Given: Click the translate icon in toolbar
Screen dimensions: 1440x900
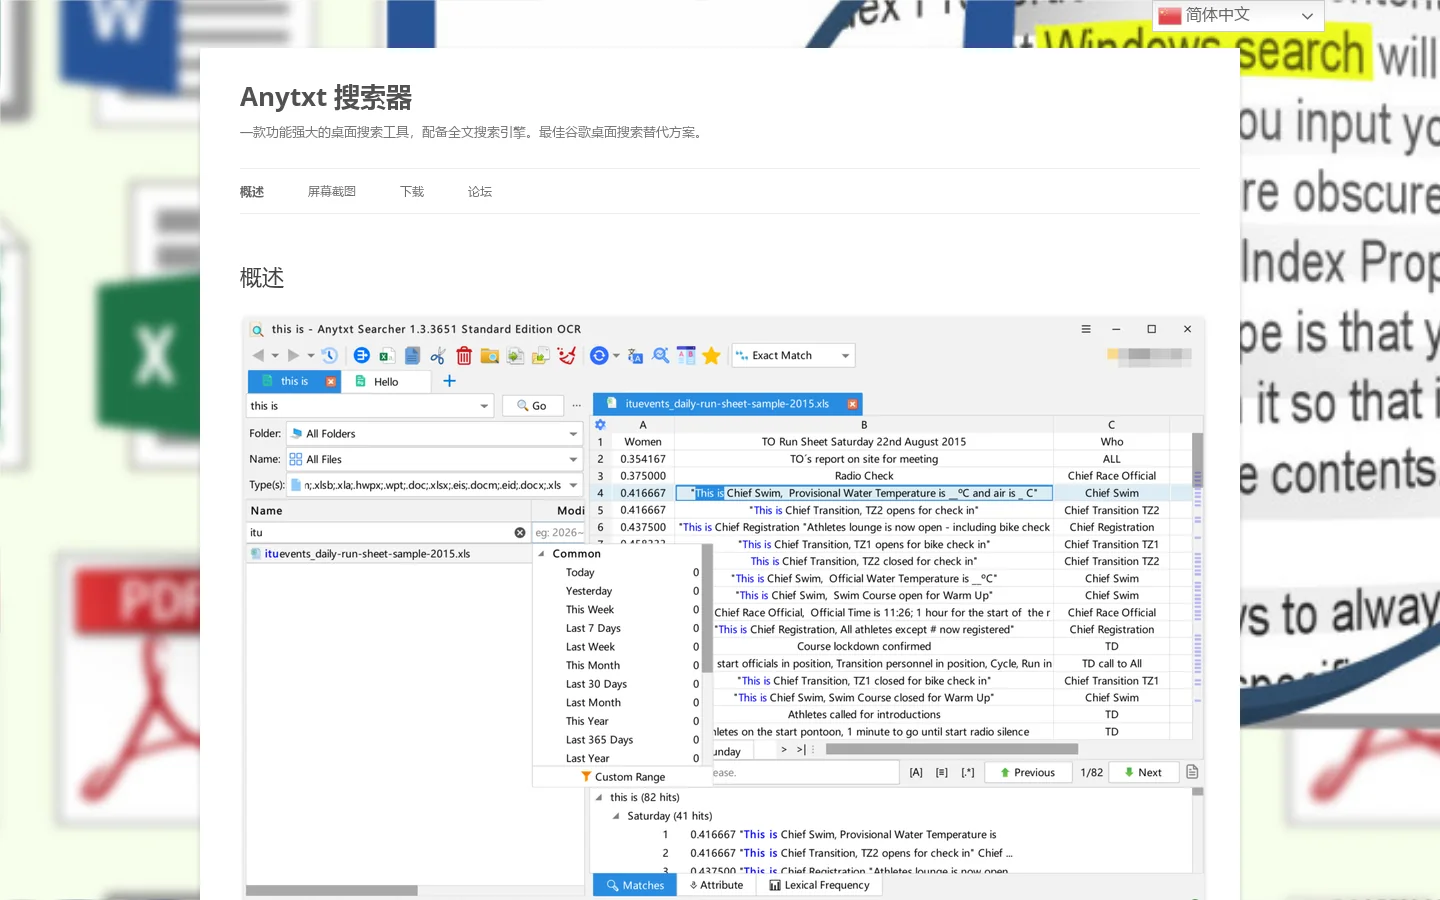Looking at the screenshot, I should click(635, 355).
